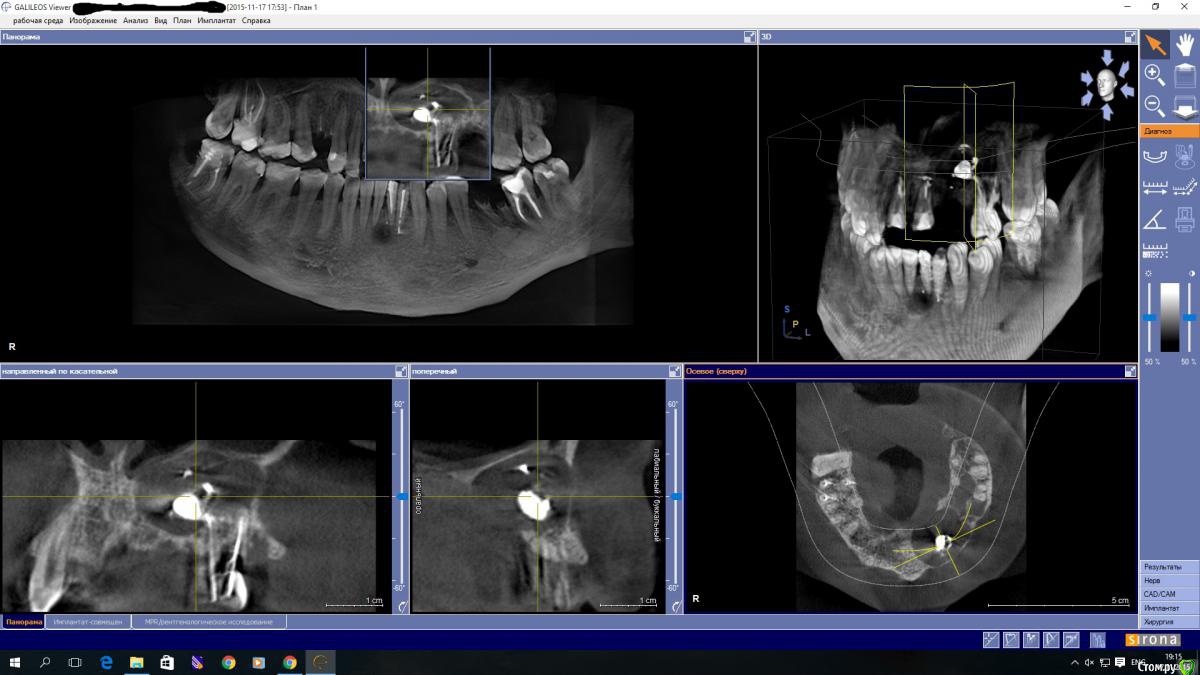Click the zoom out magnifier icon
This screenshot has height=675, width=1200.
click(1154, 105)
